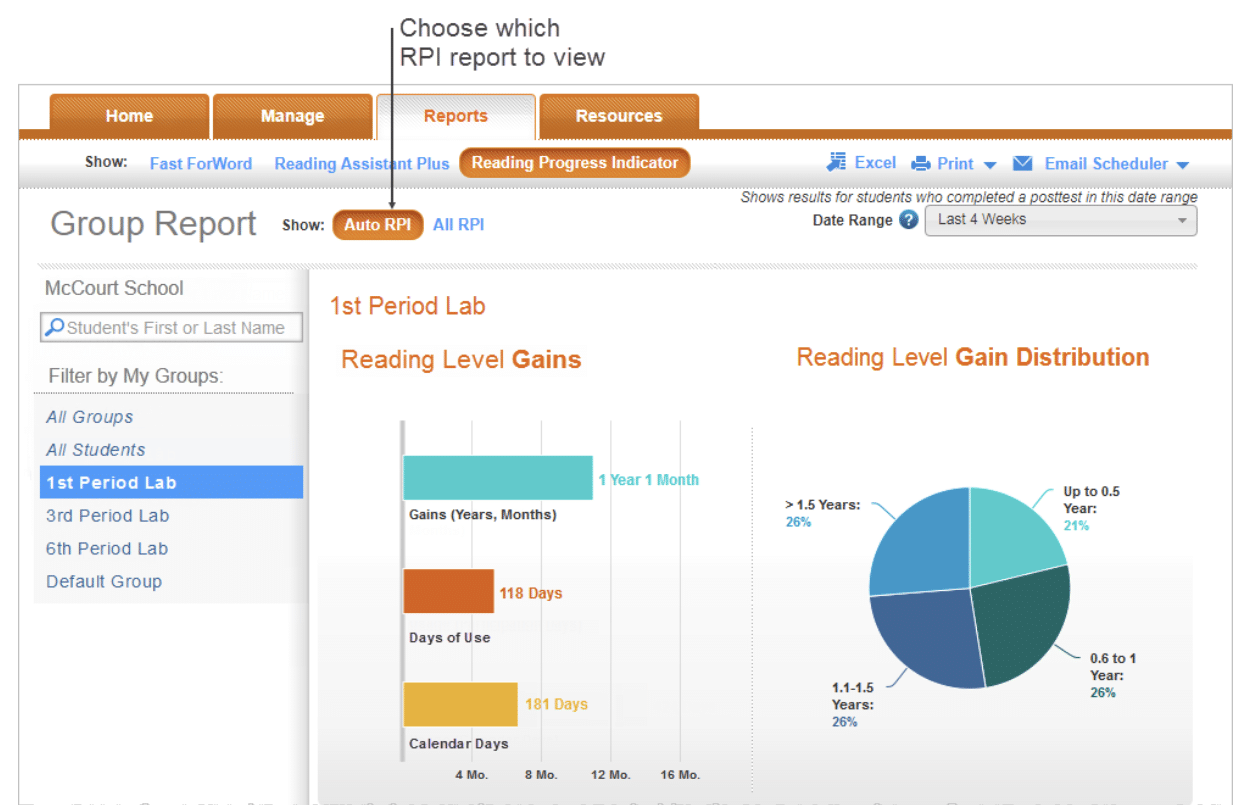Filter by All Students
The image size is (1254, 805).
point(96,450)
